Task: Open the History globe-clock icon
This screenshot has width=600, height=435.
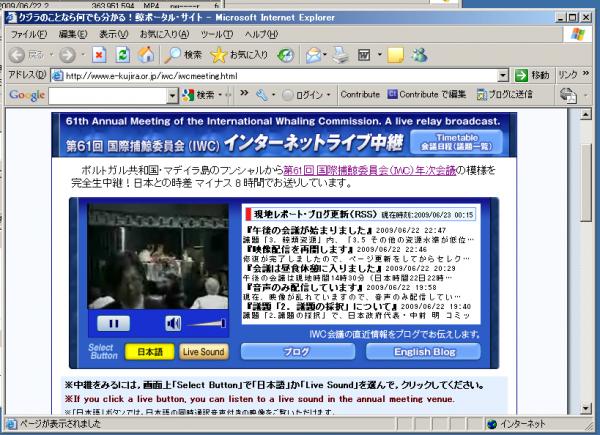Action: [x=285, y=55]
